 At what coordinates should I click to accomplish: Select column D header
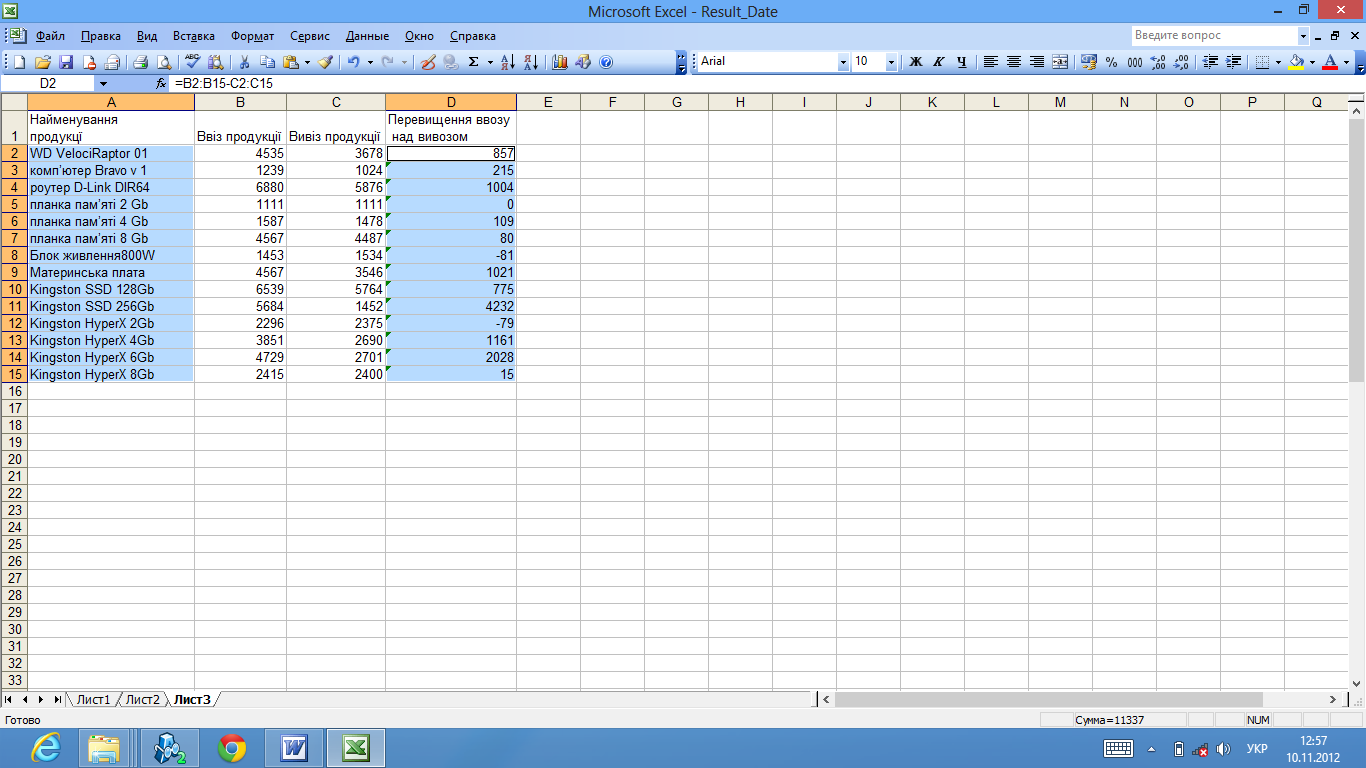(x=451, y=102)
